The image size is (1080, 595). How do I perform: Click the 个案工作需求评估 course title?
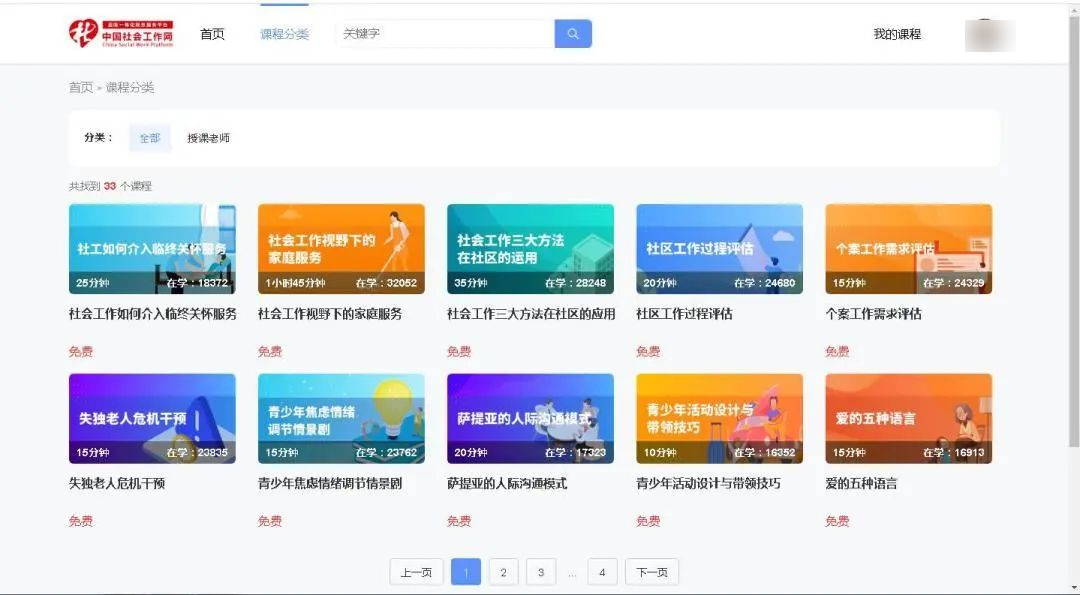click(x=873, y=314)
